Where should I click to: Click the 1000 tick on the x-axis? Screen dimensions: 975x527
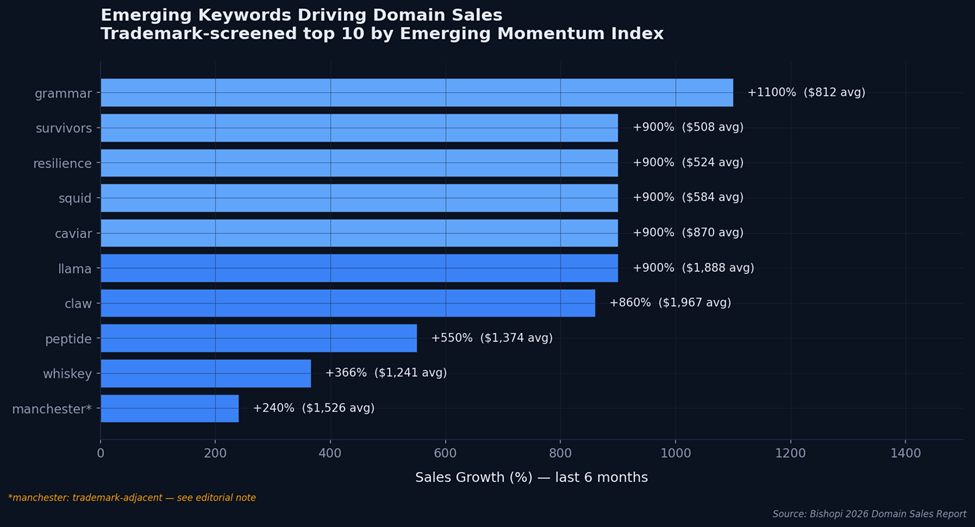tap(675, 454)
